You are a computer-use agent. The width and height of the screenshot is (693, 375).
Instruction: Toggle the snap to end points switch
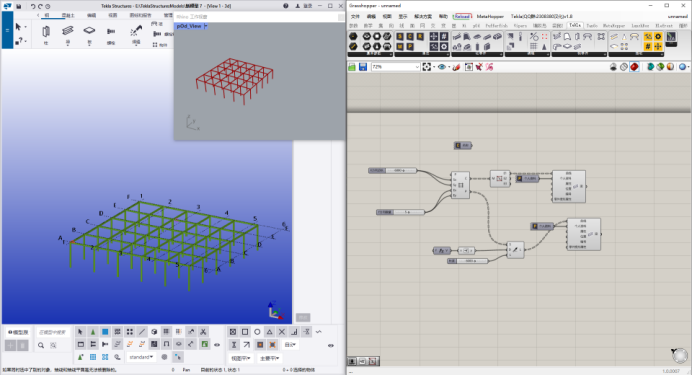tap(245, 332)
